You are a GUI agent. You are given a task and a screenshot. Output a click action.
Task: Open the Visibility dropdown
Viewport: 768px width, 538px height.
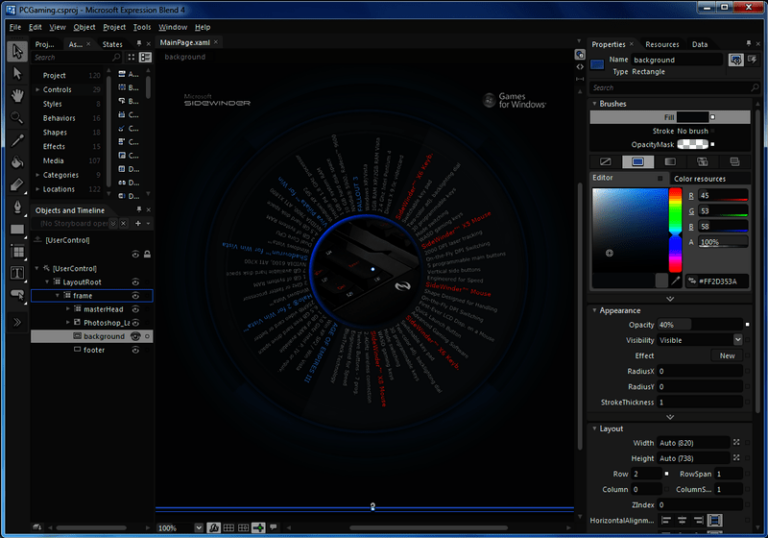[x=738, y=340]
